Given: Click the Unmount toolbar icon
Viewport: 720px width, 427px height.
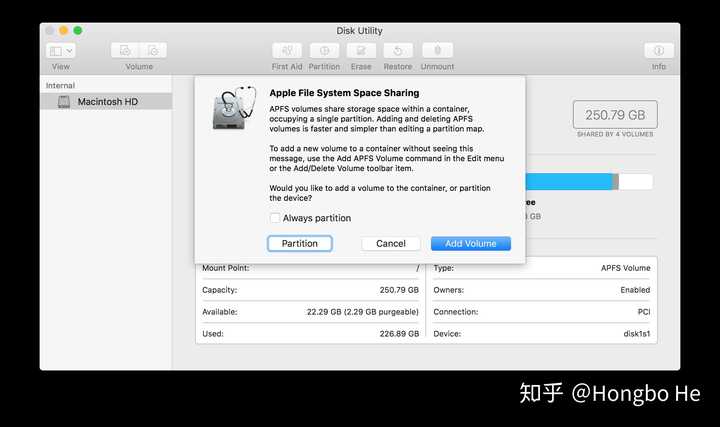Looking at the screenshot, I should click(x=437, y=51).
